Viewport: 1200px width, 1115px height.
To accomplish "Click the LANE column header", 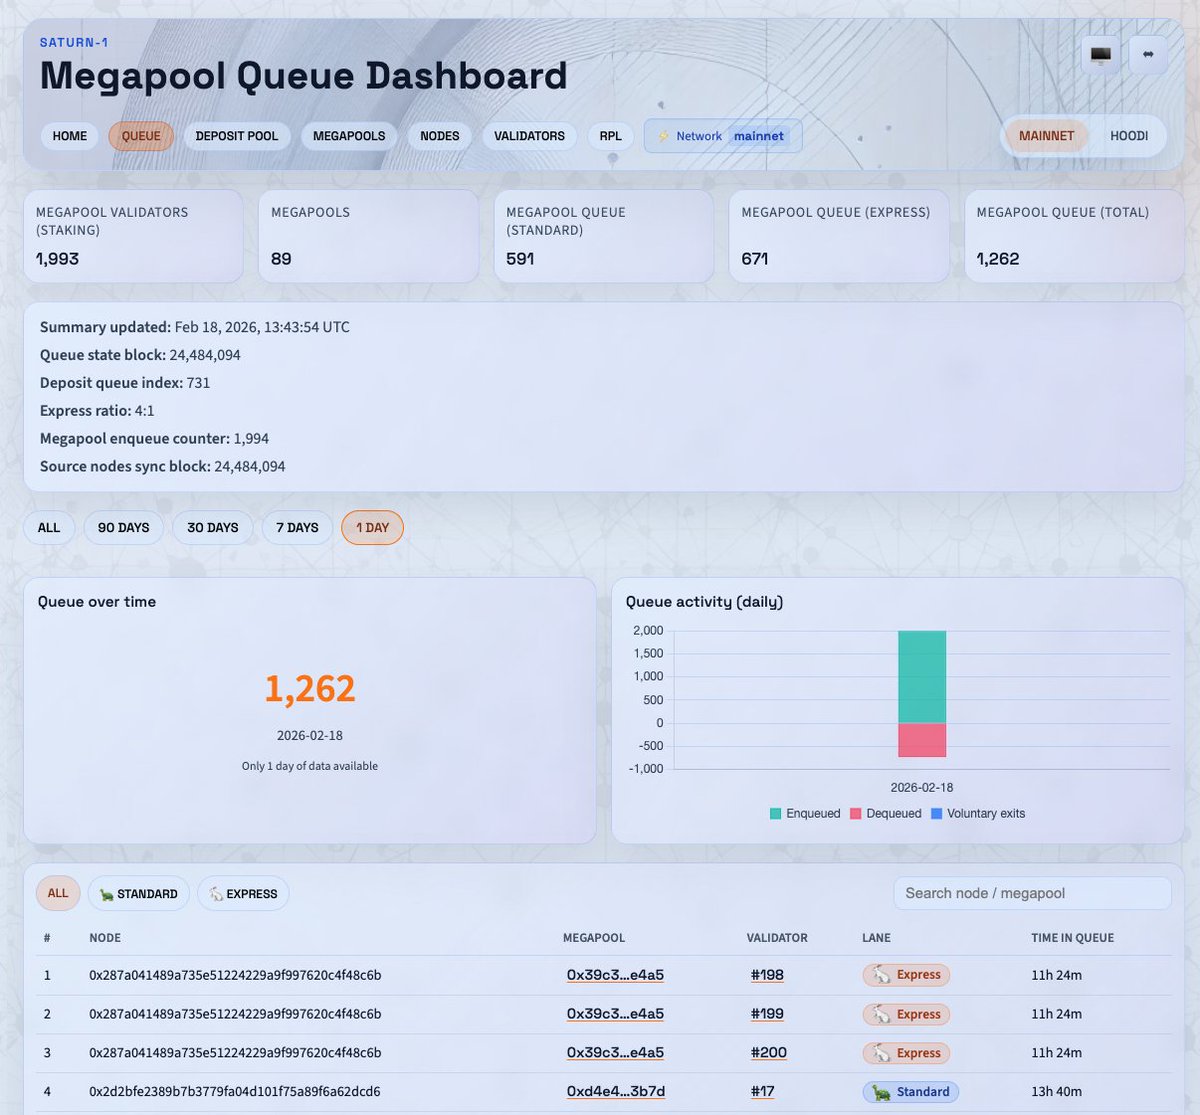I will tap(876, 938).
